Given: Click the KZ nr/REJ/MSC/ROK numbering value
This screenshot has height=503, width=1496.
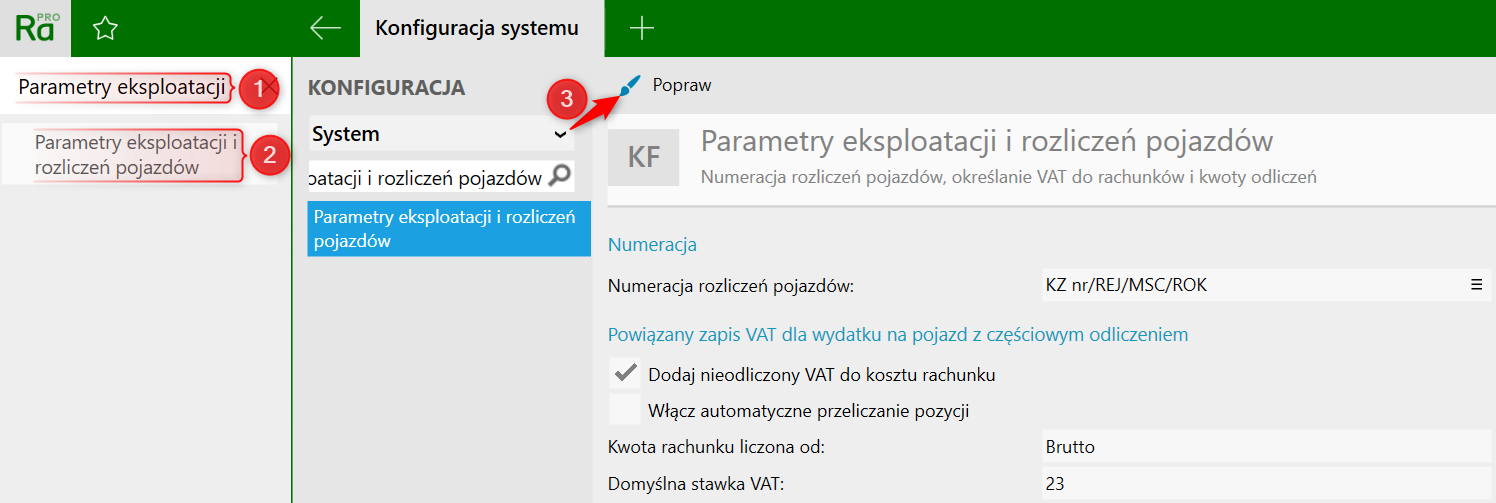Looking at the screenshot, I should click(x=1126, y=285).
